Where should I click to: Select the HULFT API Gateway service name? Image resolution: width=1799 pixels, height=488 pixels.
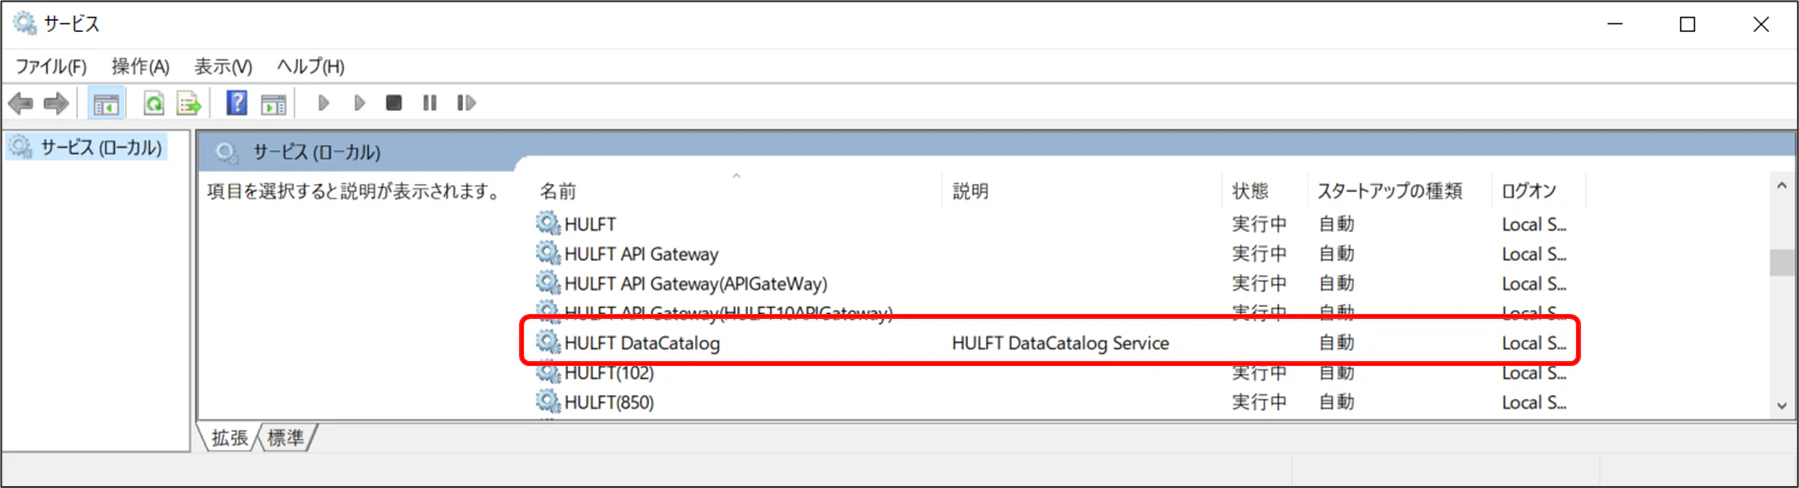click(641, 254)
